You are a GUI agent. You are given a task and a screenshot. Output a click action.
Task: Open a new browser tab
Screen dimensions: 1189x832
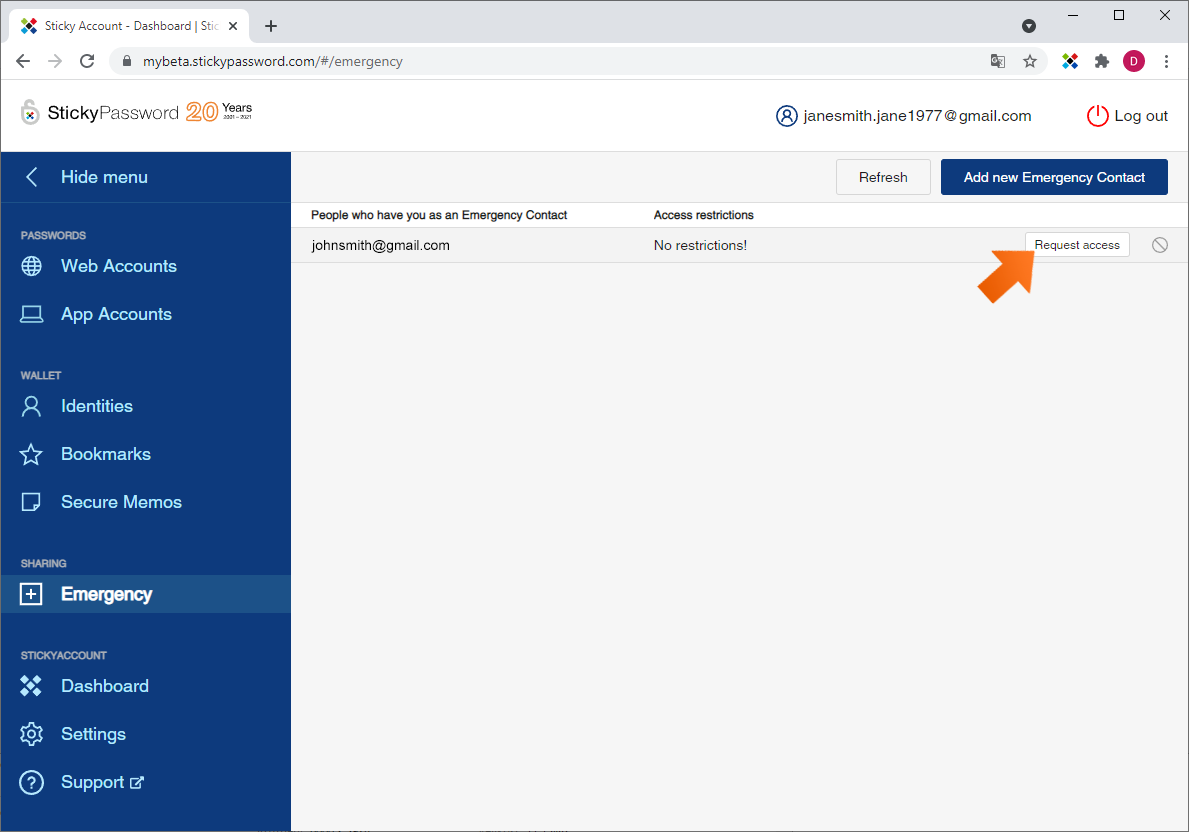[x=271, y=26]
